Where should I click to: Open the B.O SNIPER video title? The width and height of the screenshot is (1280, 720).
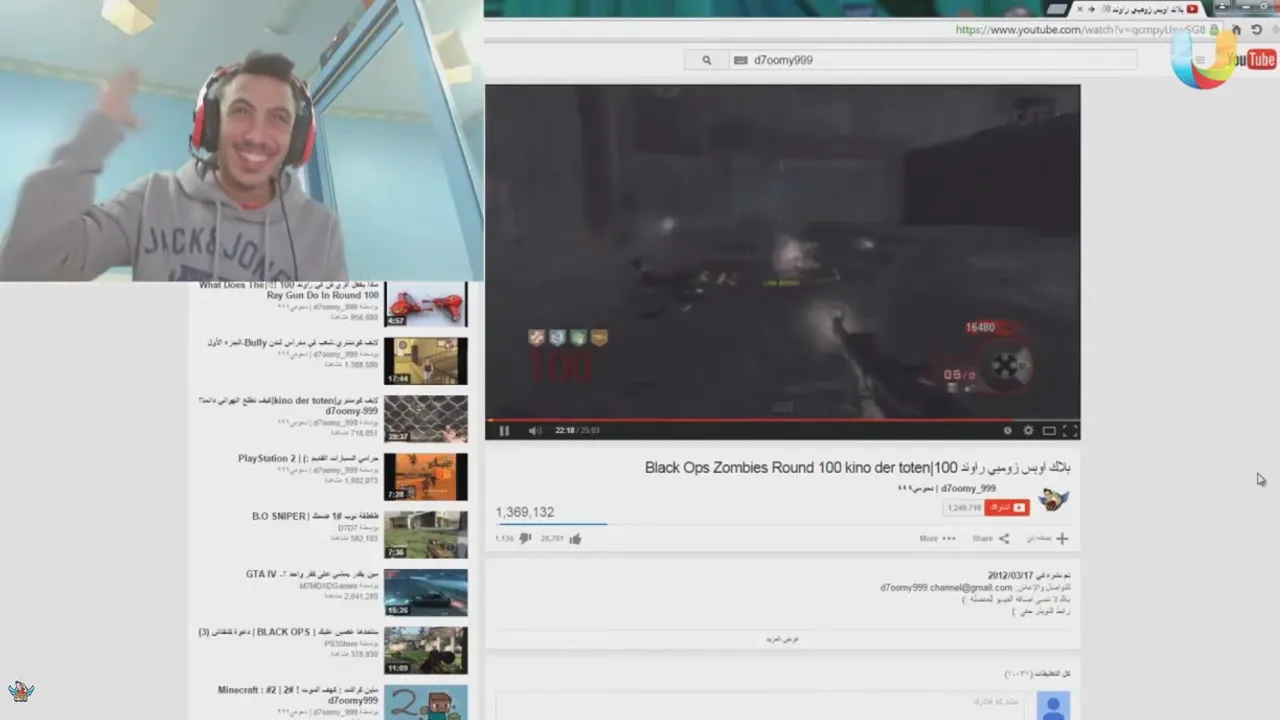click(315, 516)
